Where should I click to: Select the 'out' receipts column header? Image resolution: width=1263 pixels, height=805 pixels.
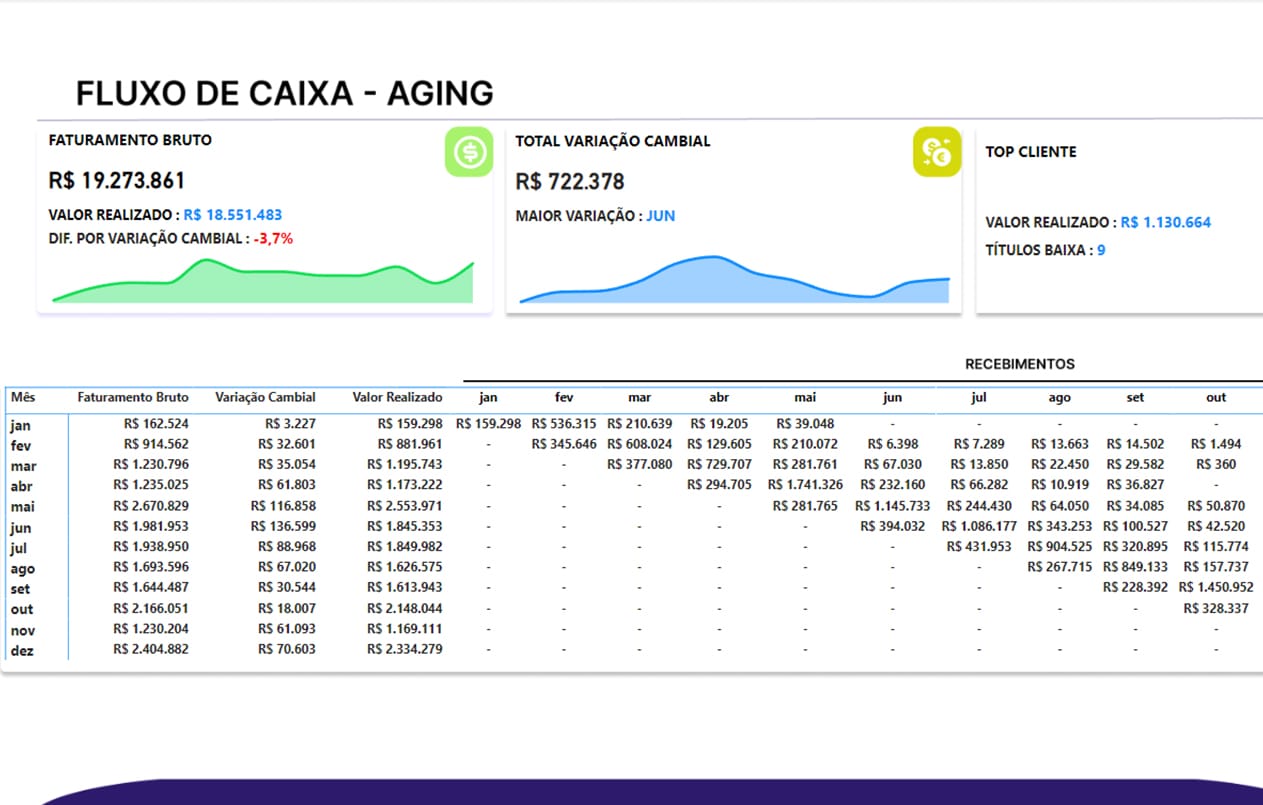1216,397
